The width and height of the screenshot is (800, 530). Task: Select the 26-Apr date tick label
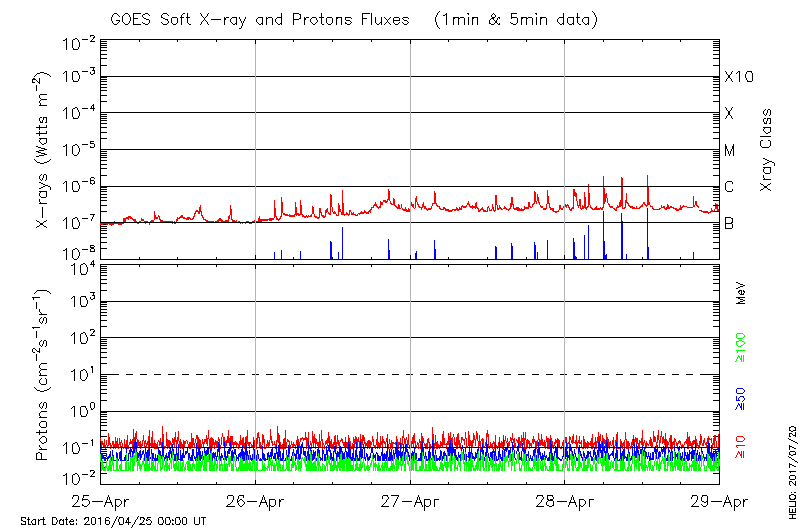point(256,501)
